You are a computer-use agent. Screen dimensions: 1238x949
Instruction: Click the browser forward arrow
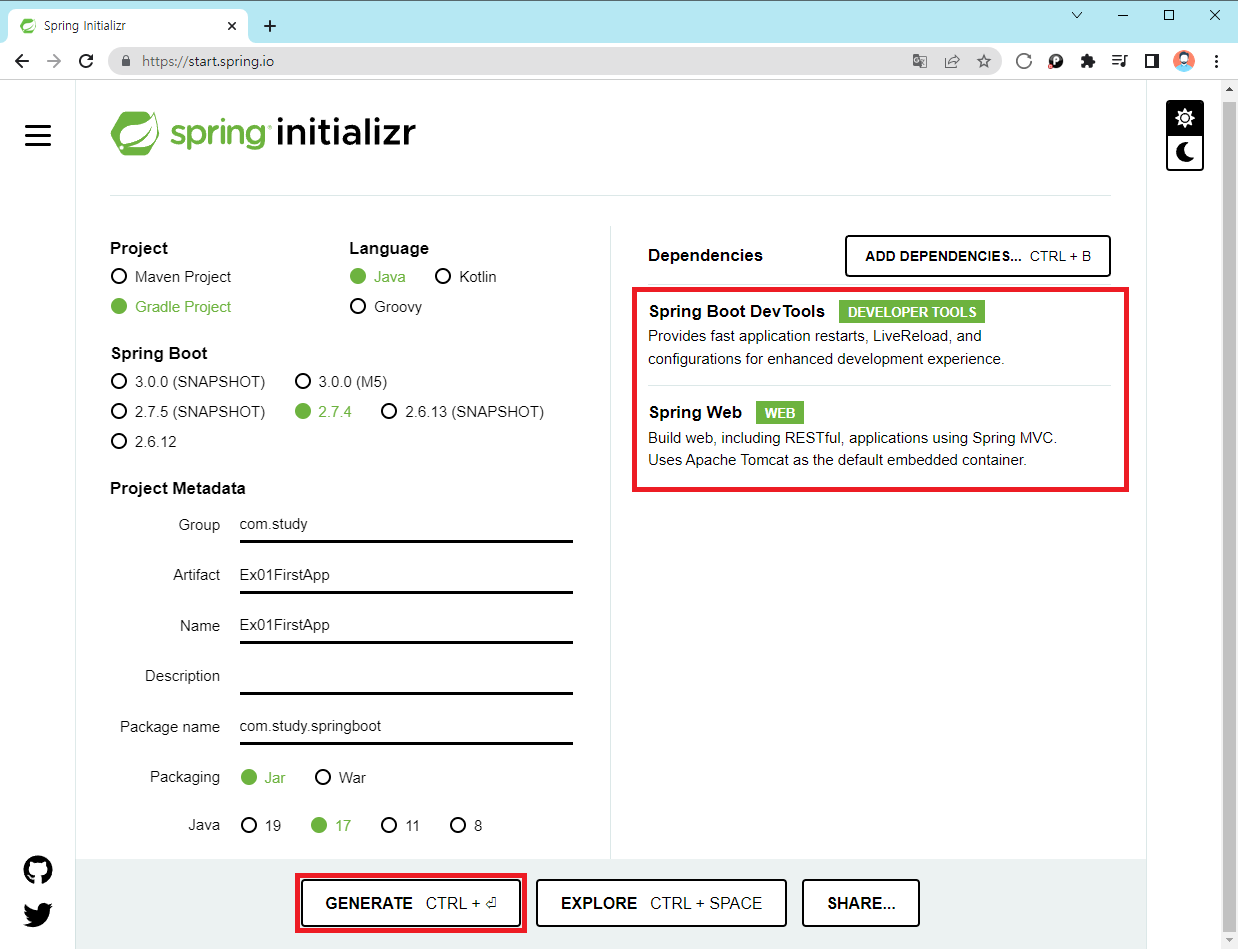[54, 61]
